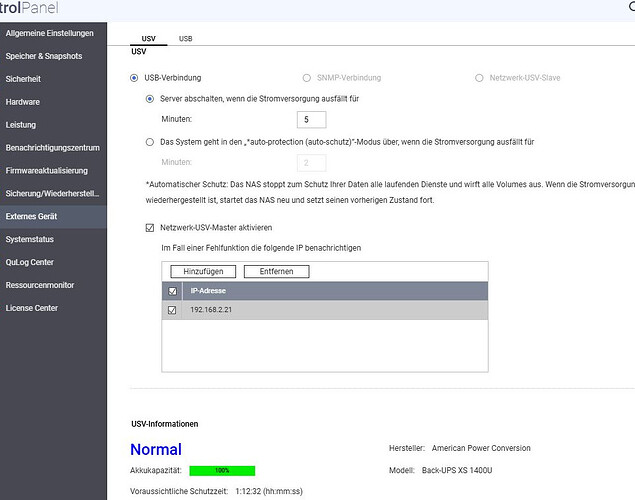Open the QuLog Center entry
The width and height of the screenshot is (635, 500).
point(30,262)
